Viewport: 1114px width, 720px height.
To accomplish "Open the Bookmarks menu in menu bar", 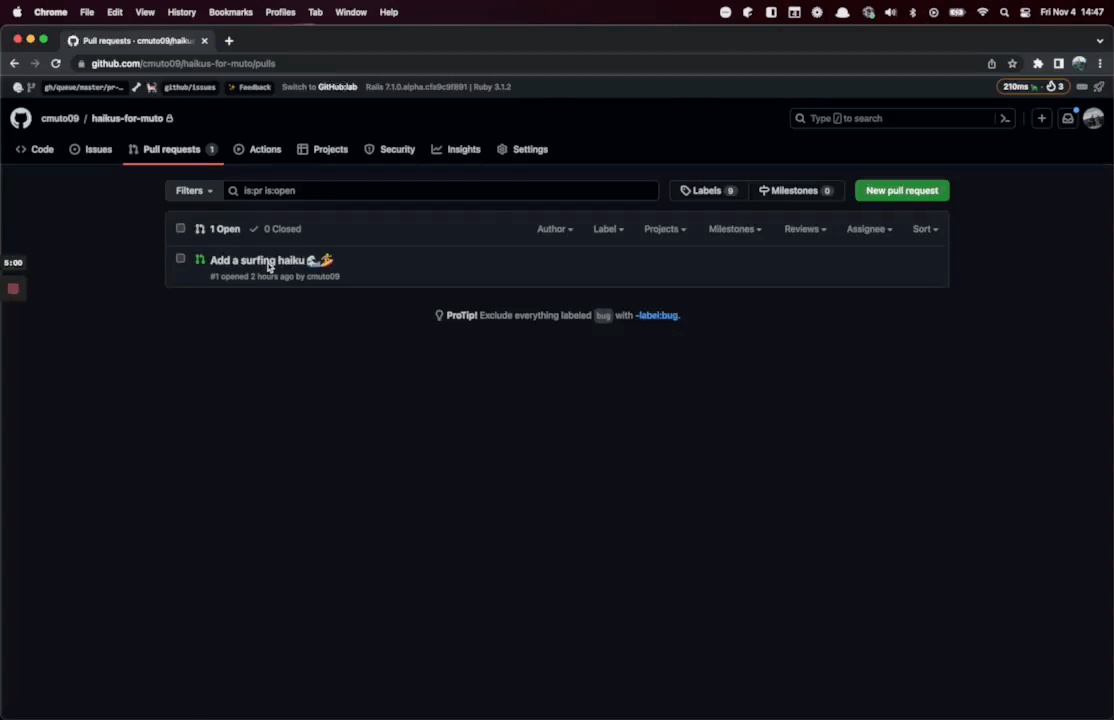I will [230, 12].
